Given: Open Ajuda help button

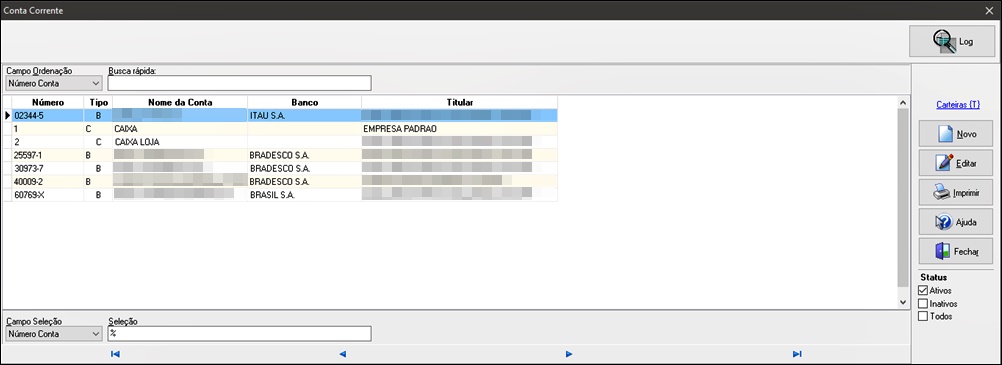Looking at the screenshot, I should [x=956, y=222].
